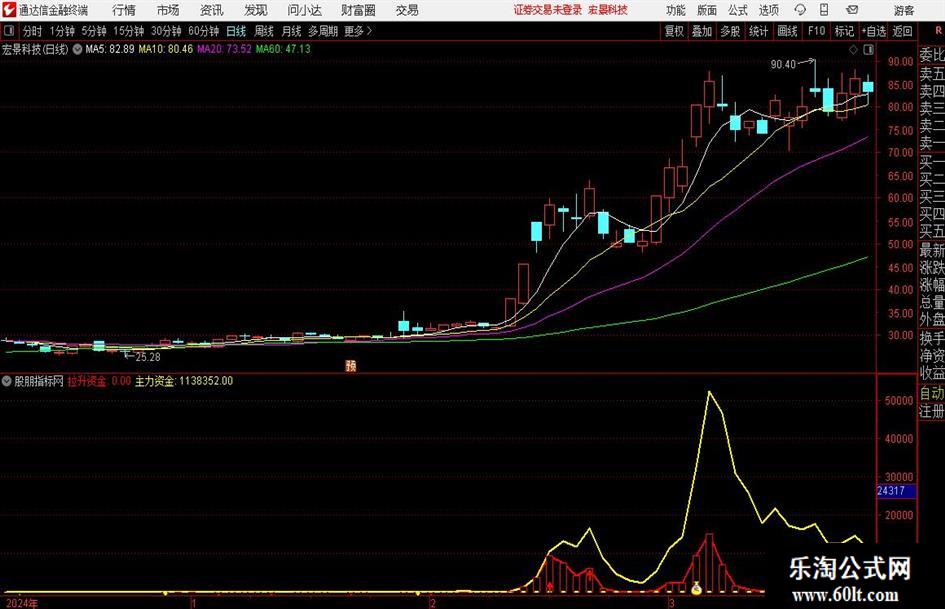Open the 选项 menu
Viewport: 945px width, 609px height.
pyautogui.click(x=768, y=10)
